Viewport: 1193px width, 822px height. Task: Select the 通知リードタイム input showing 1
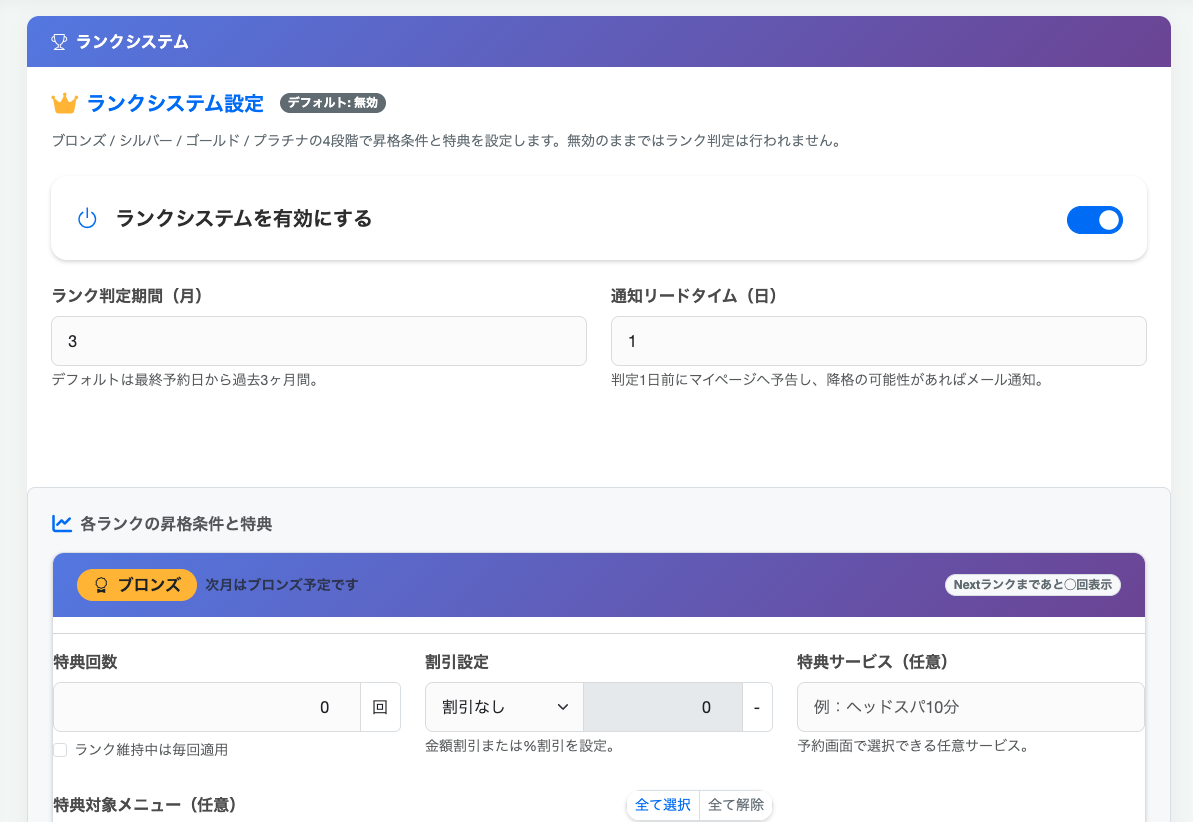pyautogui.click(x=878, y=340)
